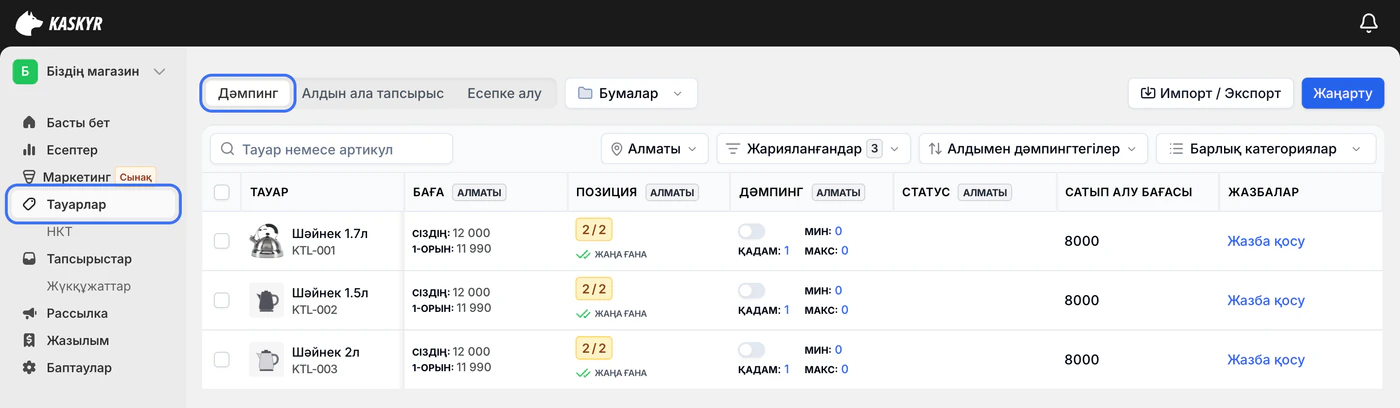1400x408 pixels.
Task: Click the green Б store avatar
Action: click(x=24, y=71)
